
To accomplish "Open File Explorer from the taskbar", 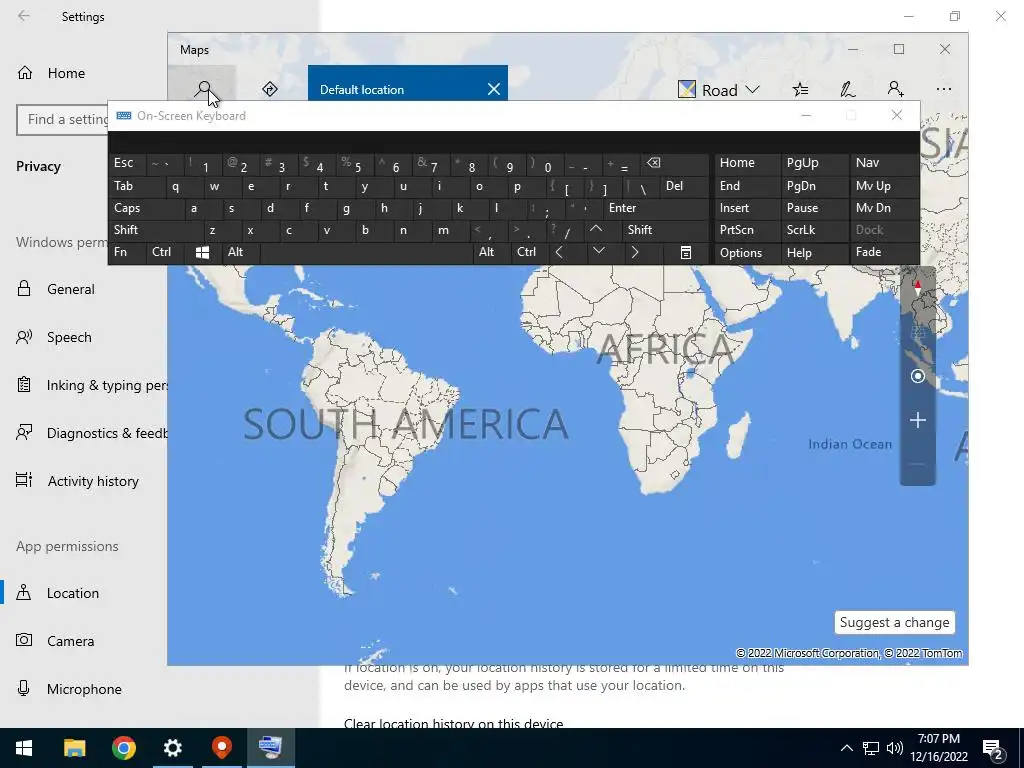I will click(x=74, y=748).
